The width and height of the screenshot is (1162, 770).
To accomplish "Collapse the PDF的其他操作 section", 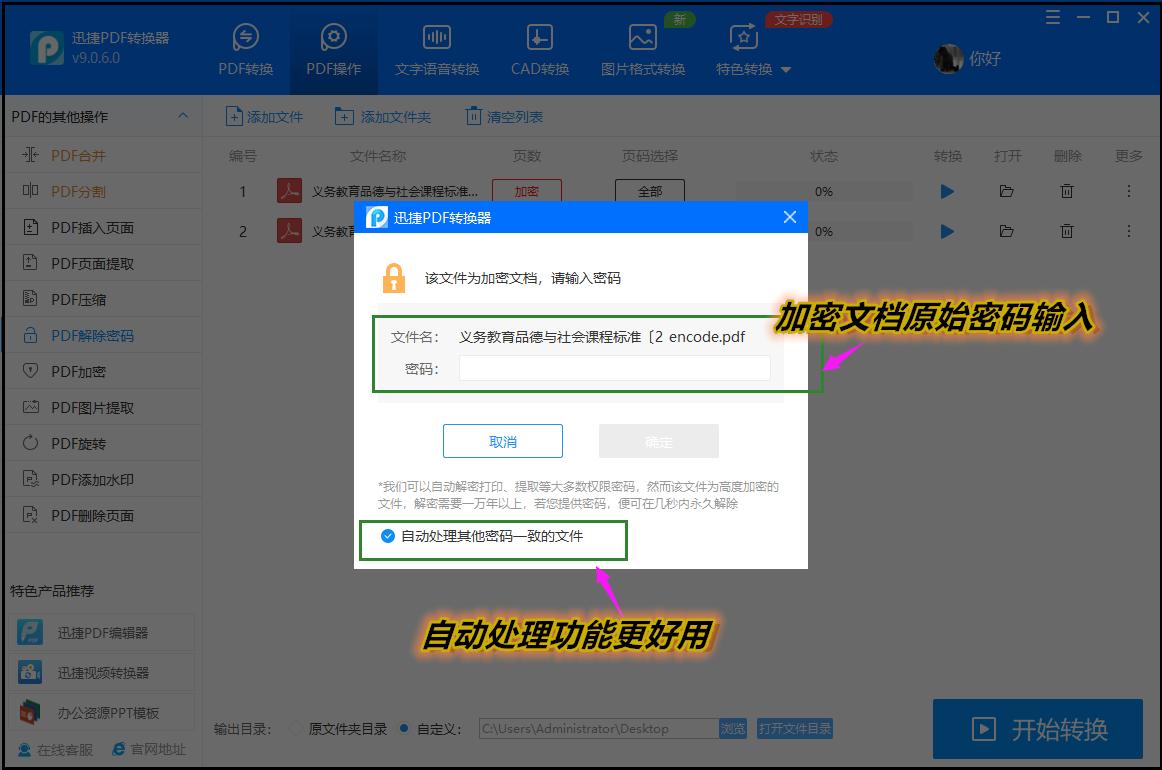I will pos(183,116).
